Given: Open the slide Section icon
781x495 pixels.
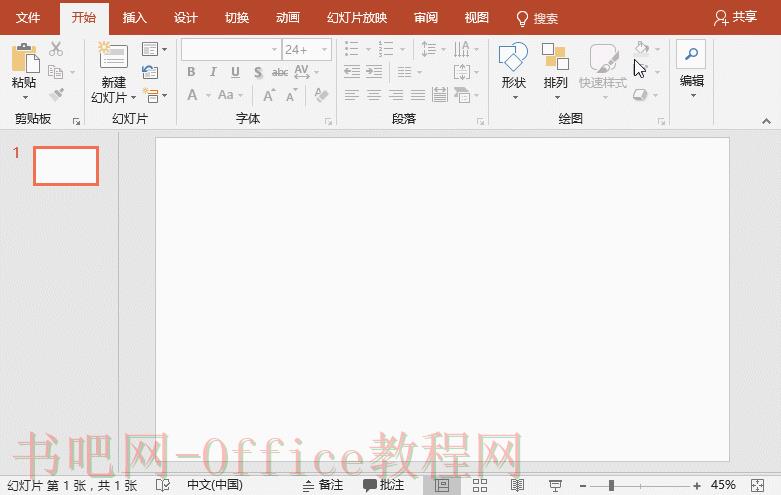Looking at the screenshot, I should 151,95.
